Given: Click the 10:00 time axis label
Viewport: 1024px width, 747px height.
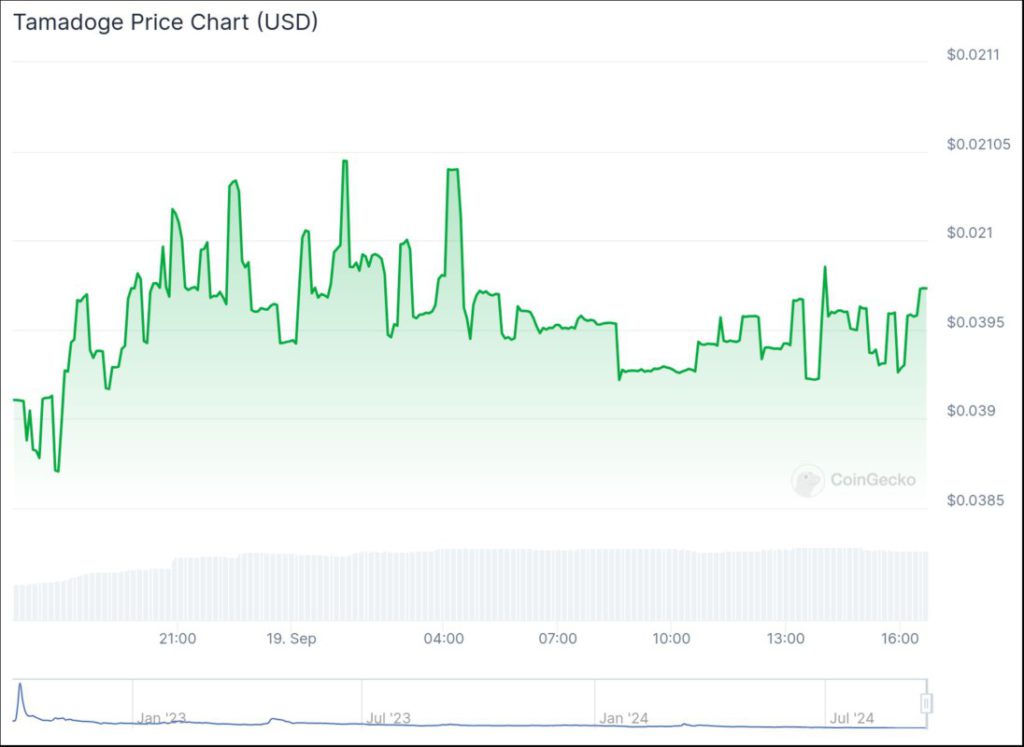Looking at the screenshot, I should pos(671,639).
